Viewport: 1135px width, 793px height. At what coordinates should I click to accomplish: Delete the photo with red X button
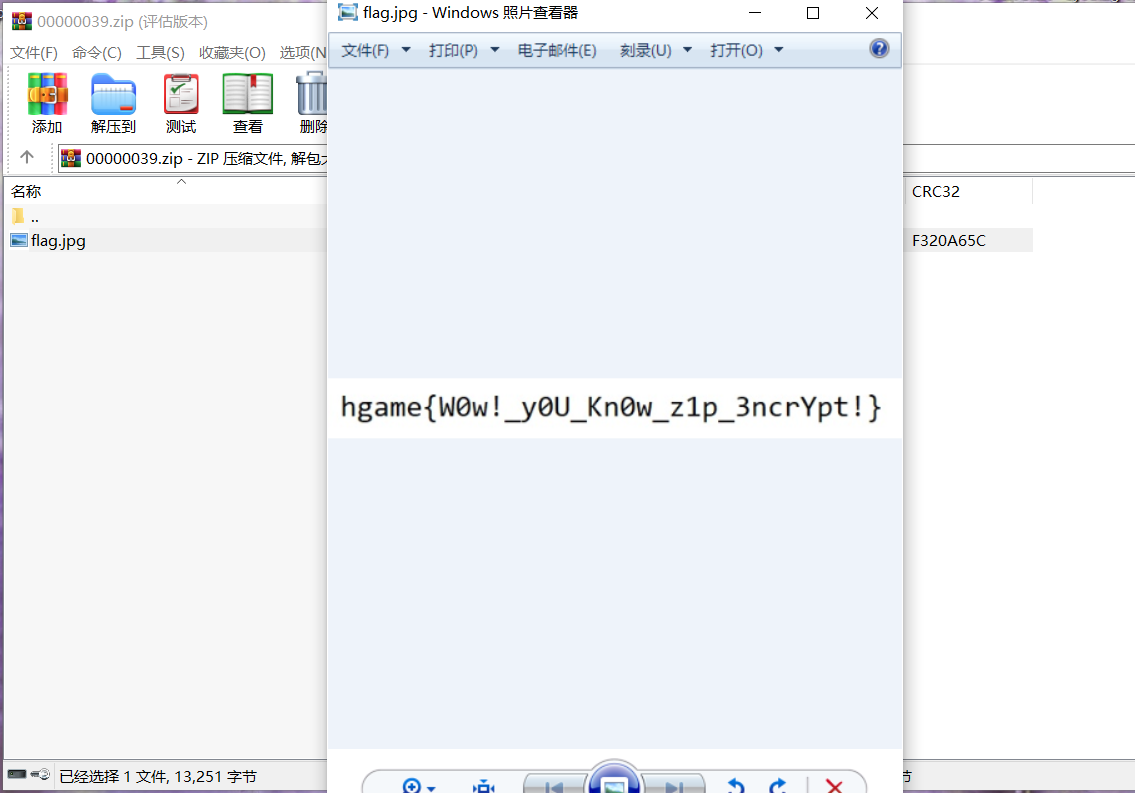(x=834, y=785)
